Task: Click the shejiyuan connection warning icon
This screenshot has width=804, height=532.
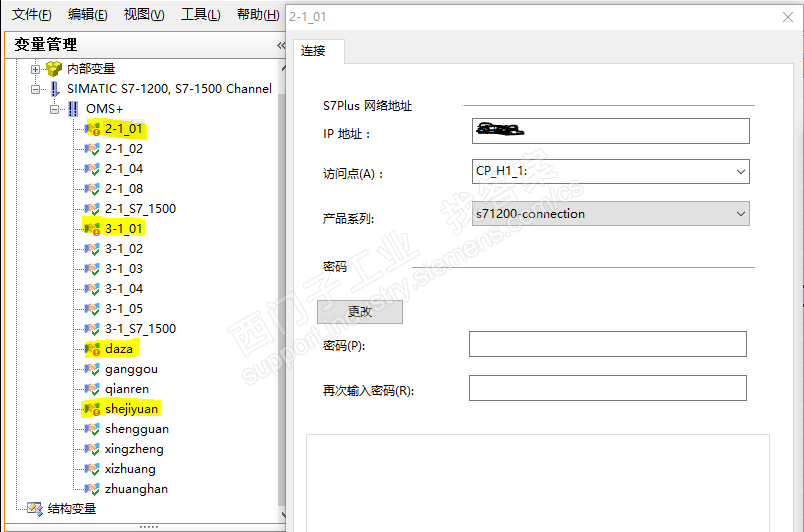Action: (92, 408)
